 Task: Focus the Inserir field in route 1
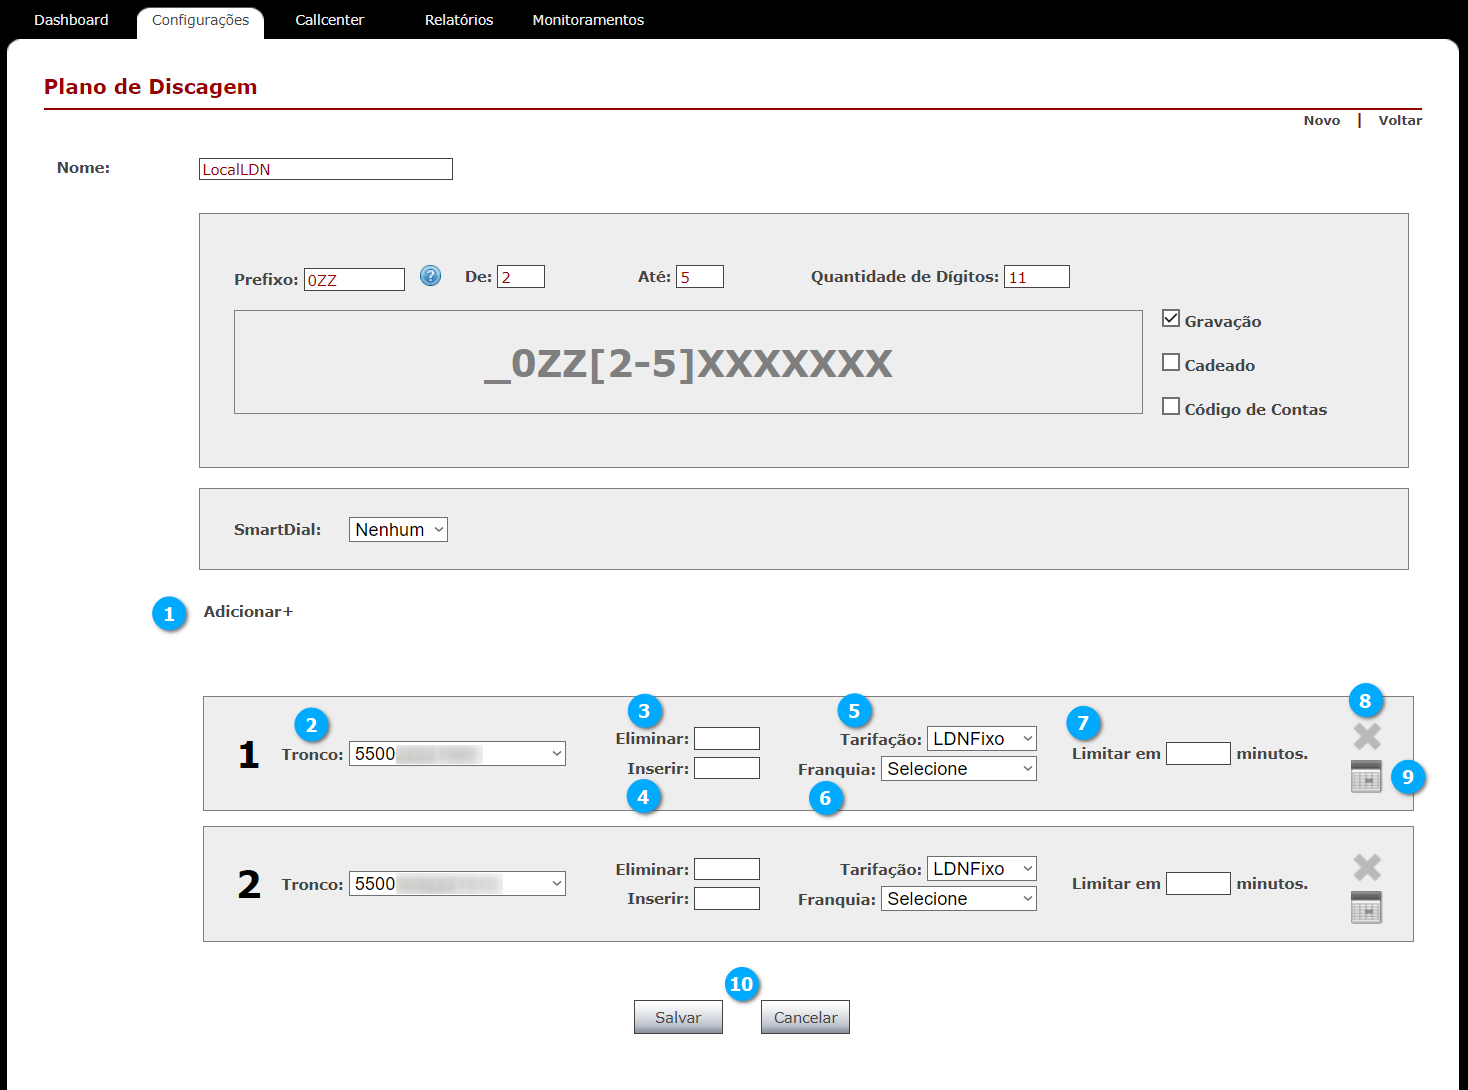[x=727, y=768]
